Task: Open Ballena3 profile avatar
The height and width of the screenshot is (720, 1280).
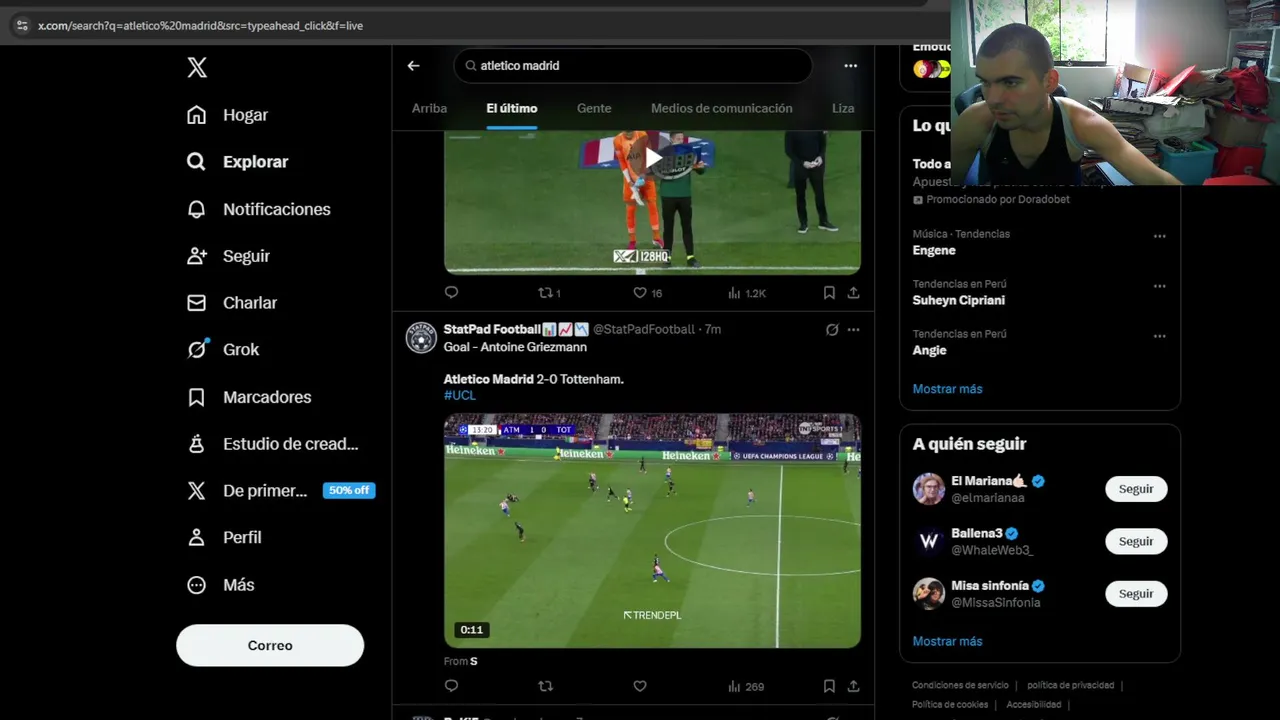Action: coord(929,541)
